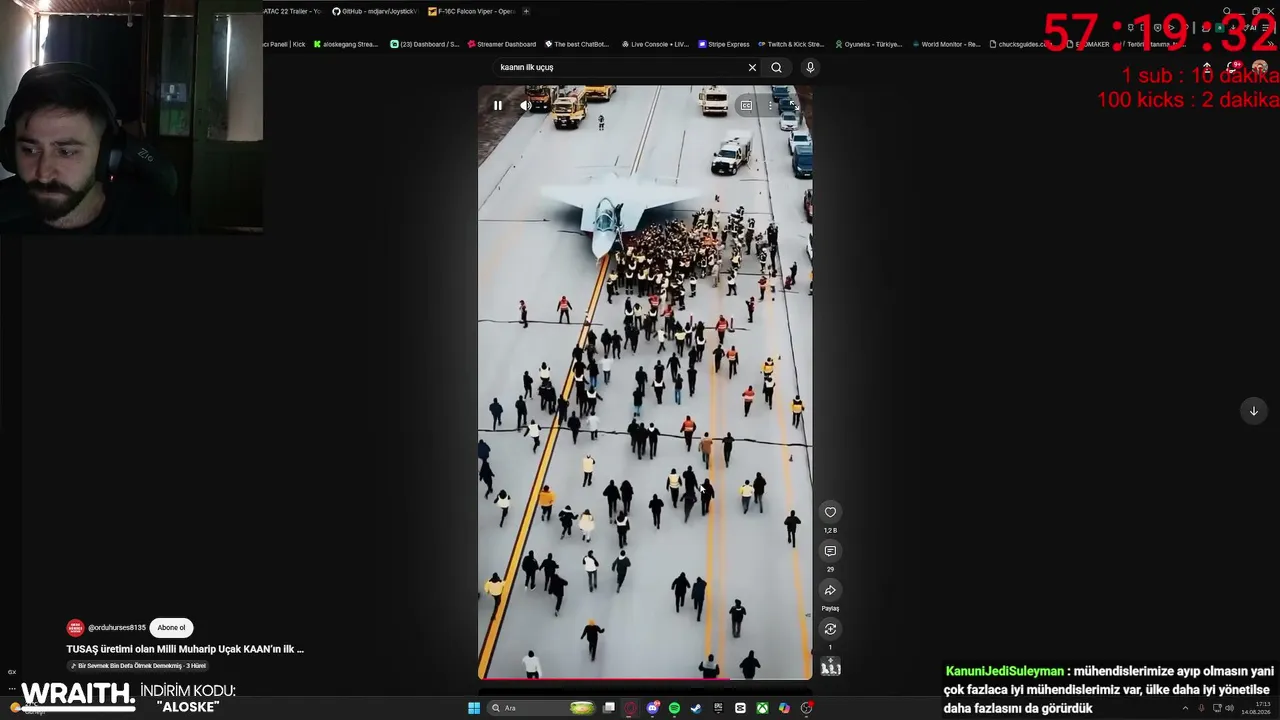
Task: Open the YouTube account avatar menu
Action: [1259, 67]
